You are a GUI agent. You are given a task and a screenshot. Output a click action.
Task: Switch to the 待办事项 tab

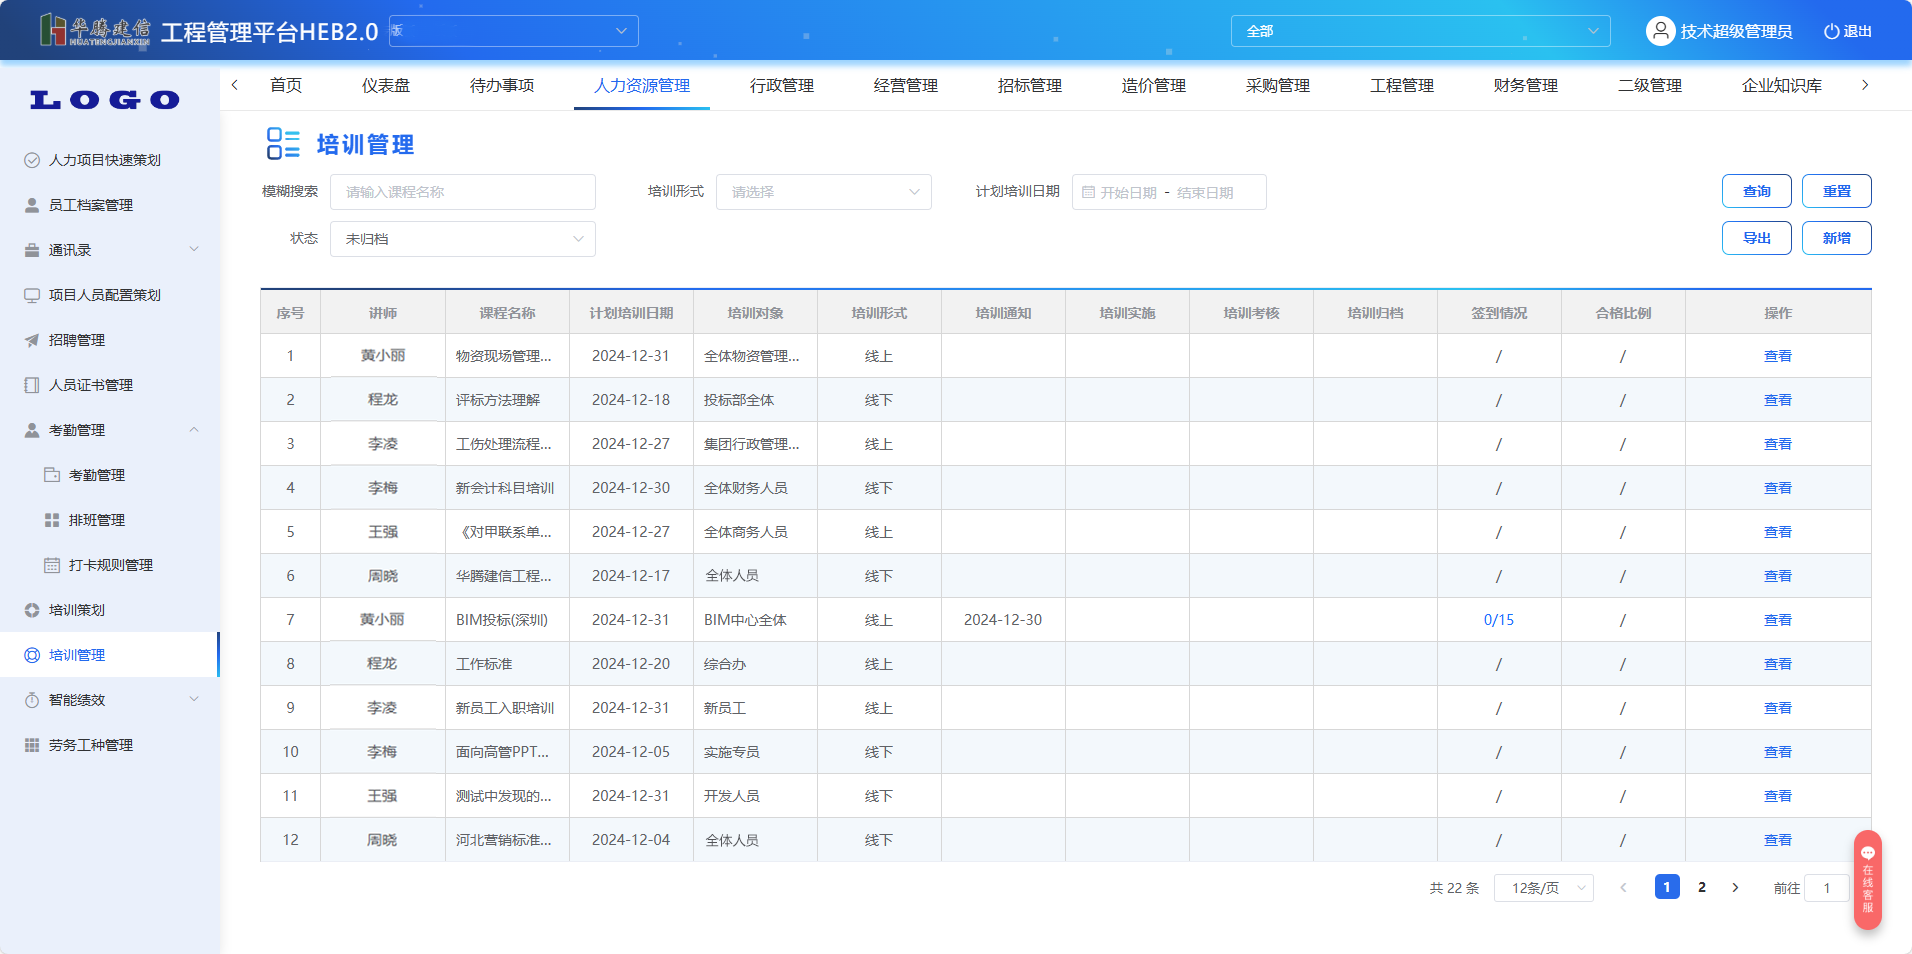pos(502,86)
